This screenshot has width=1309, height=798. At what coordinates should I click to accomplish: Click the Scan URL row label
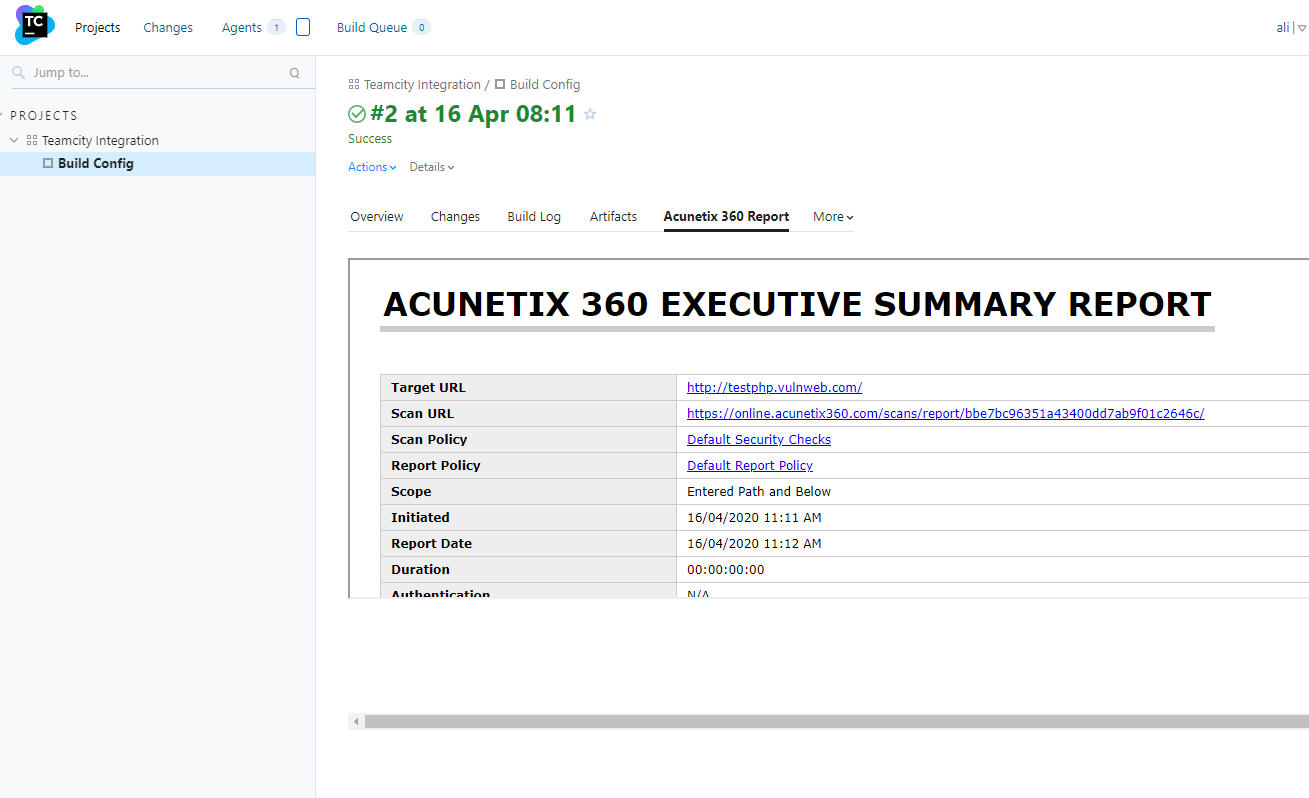[x=423, y=414]
